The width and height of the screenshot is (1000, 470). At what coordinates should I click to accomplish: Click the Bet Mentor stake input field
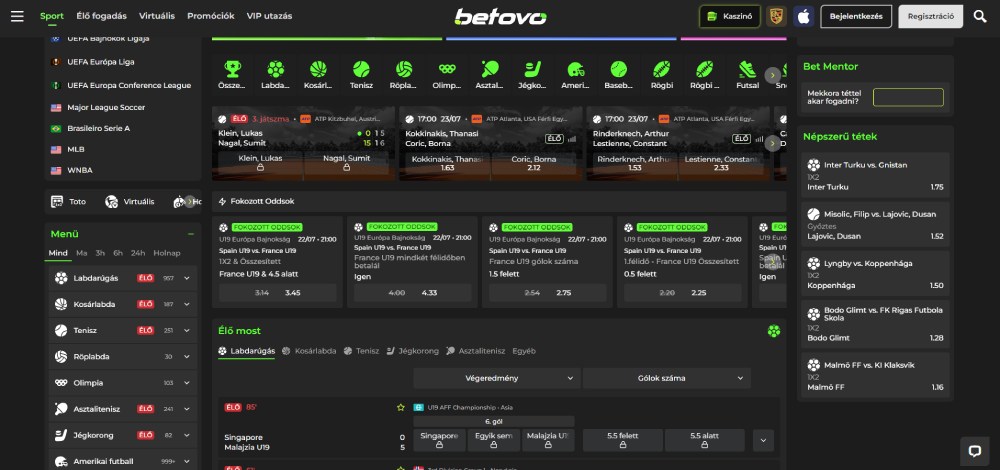click(x=907, y=97)
